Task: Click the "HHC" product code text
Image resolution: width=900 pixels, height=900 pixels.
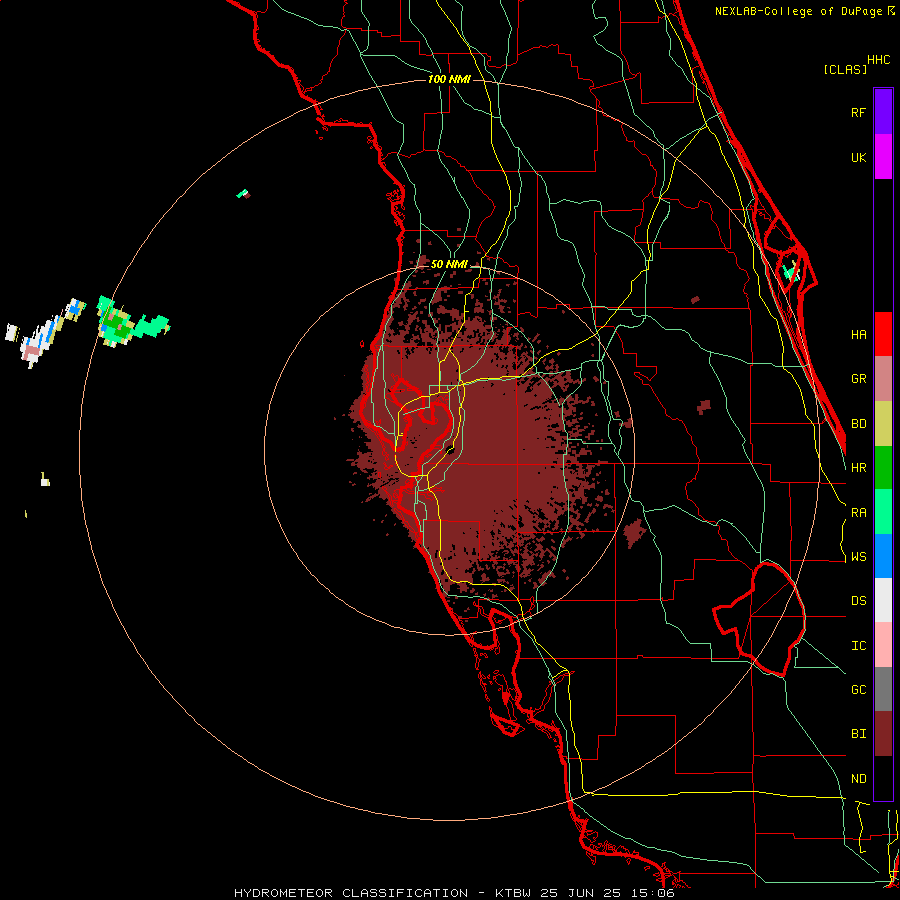Action: (879, 60)
